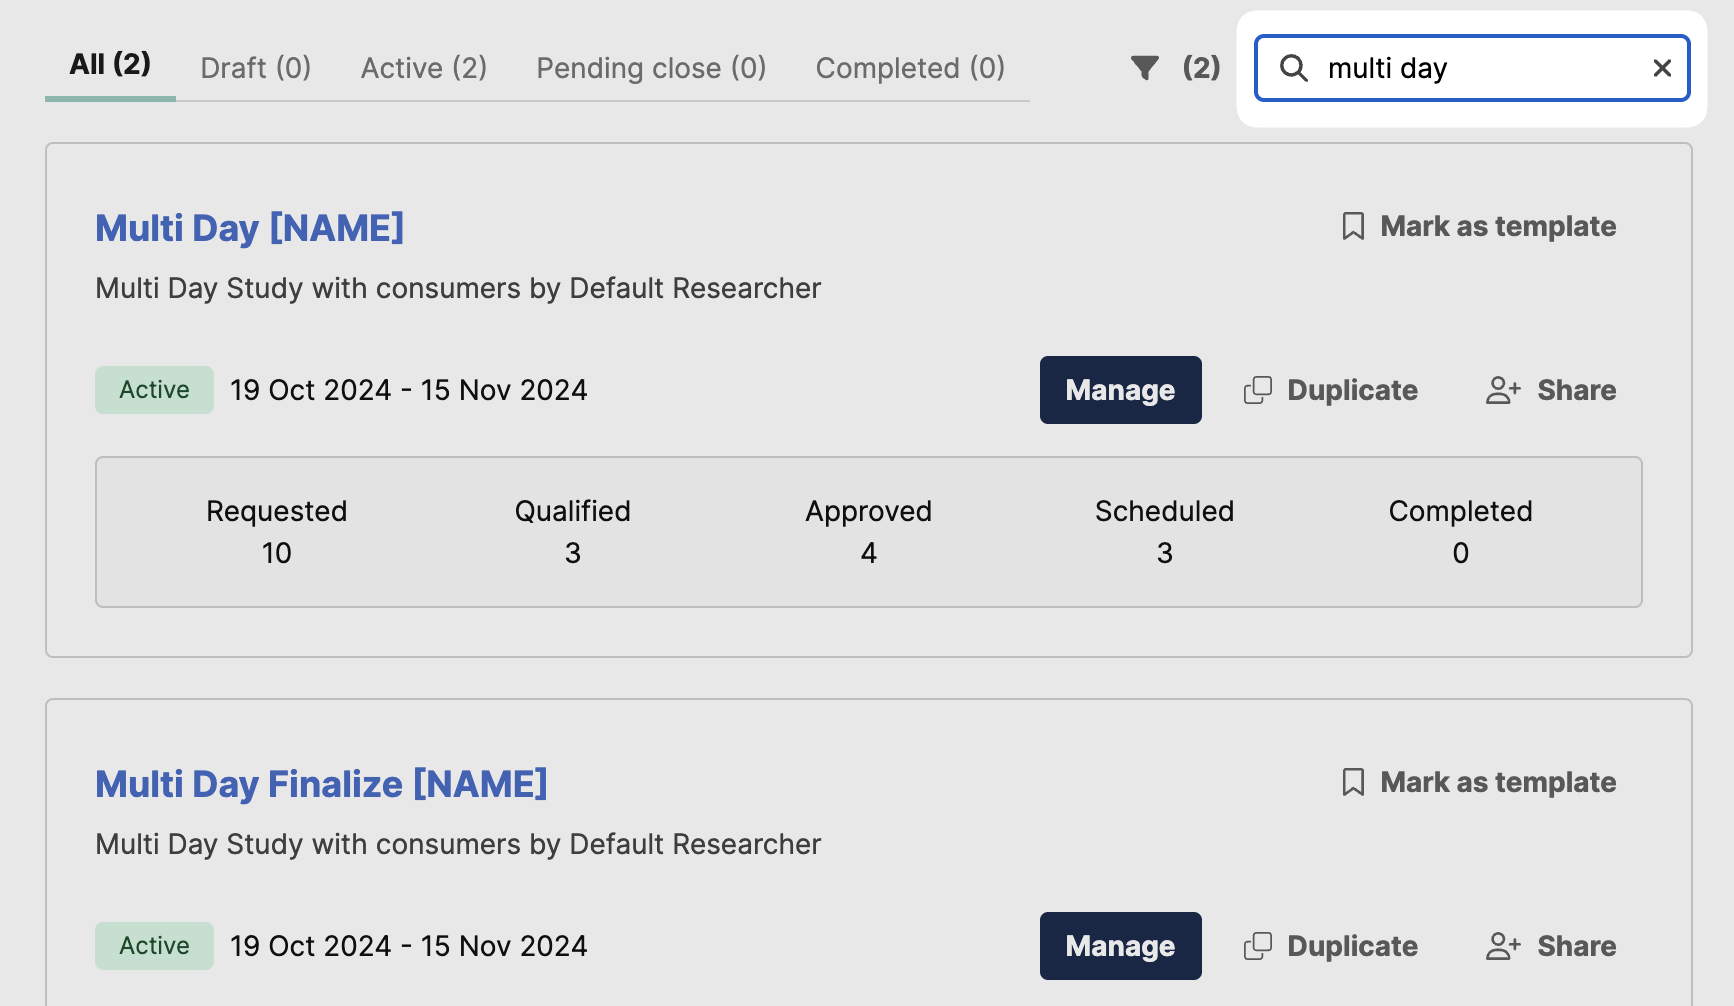The image size is (1734, 1006).
Task: Open the filter funnel icon
Action: (1144, 68)
